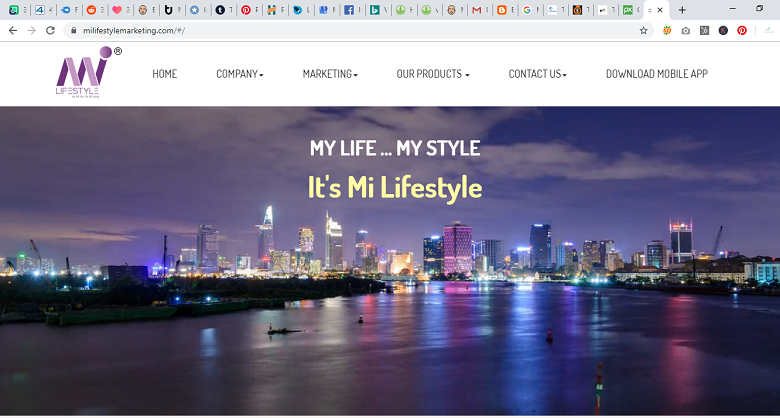Open the orange SQ extension
The image size is (780, 418).
667,30
